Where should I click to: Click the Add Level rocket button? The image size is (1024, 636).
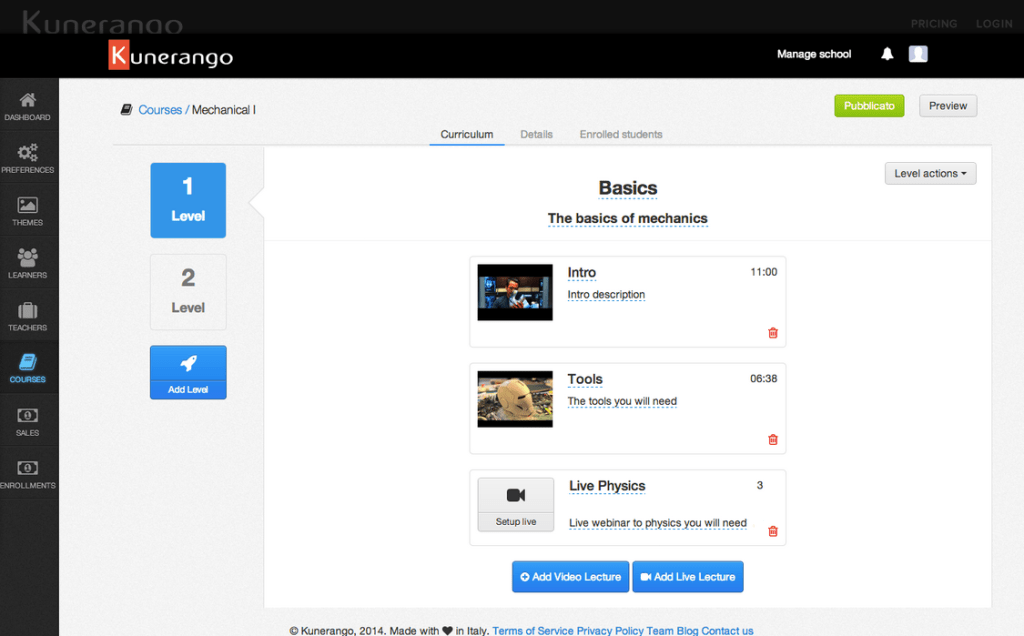(188, 372)
